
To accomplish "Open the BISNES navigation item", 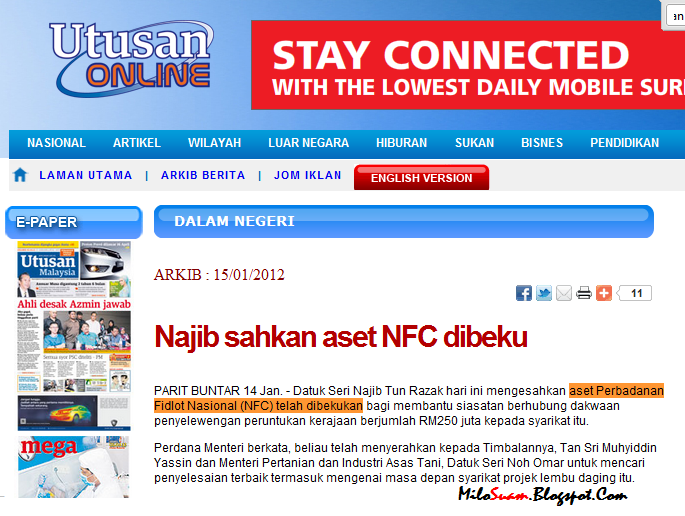I will tap(542, 143).
